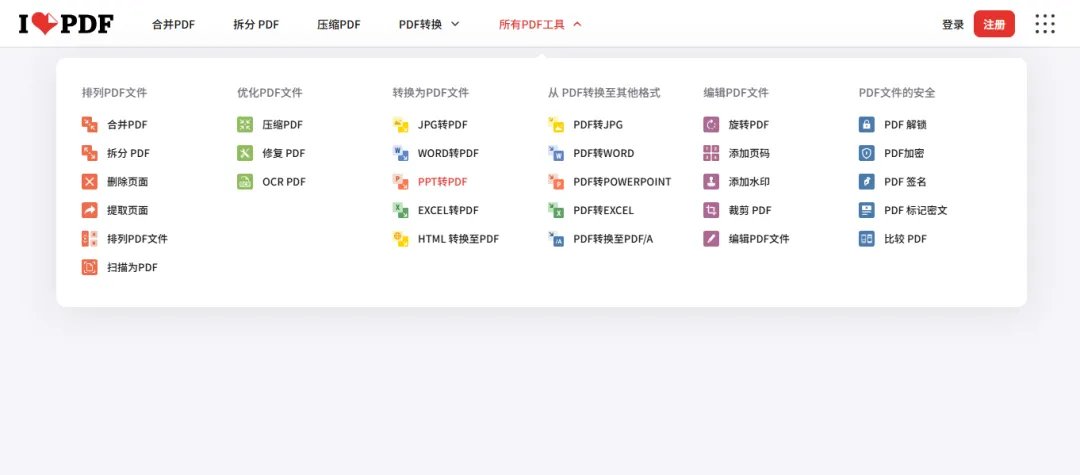Open the PDF转POWERPOINT text link
Screen dimensions: 1080x475
coord(622,182)
